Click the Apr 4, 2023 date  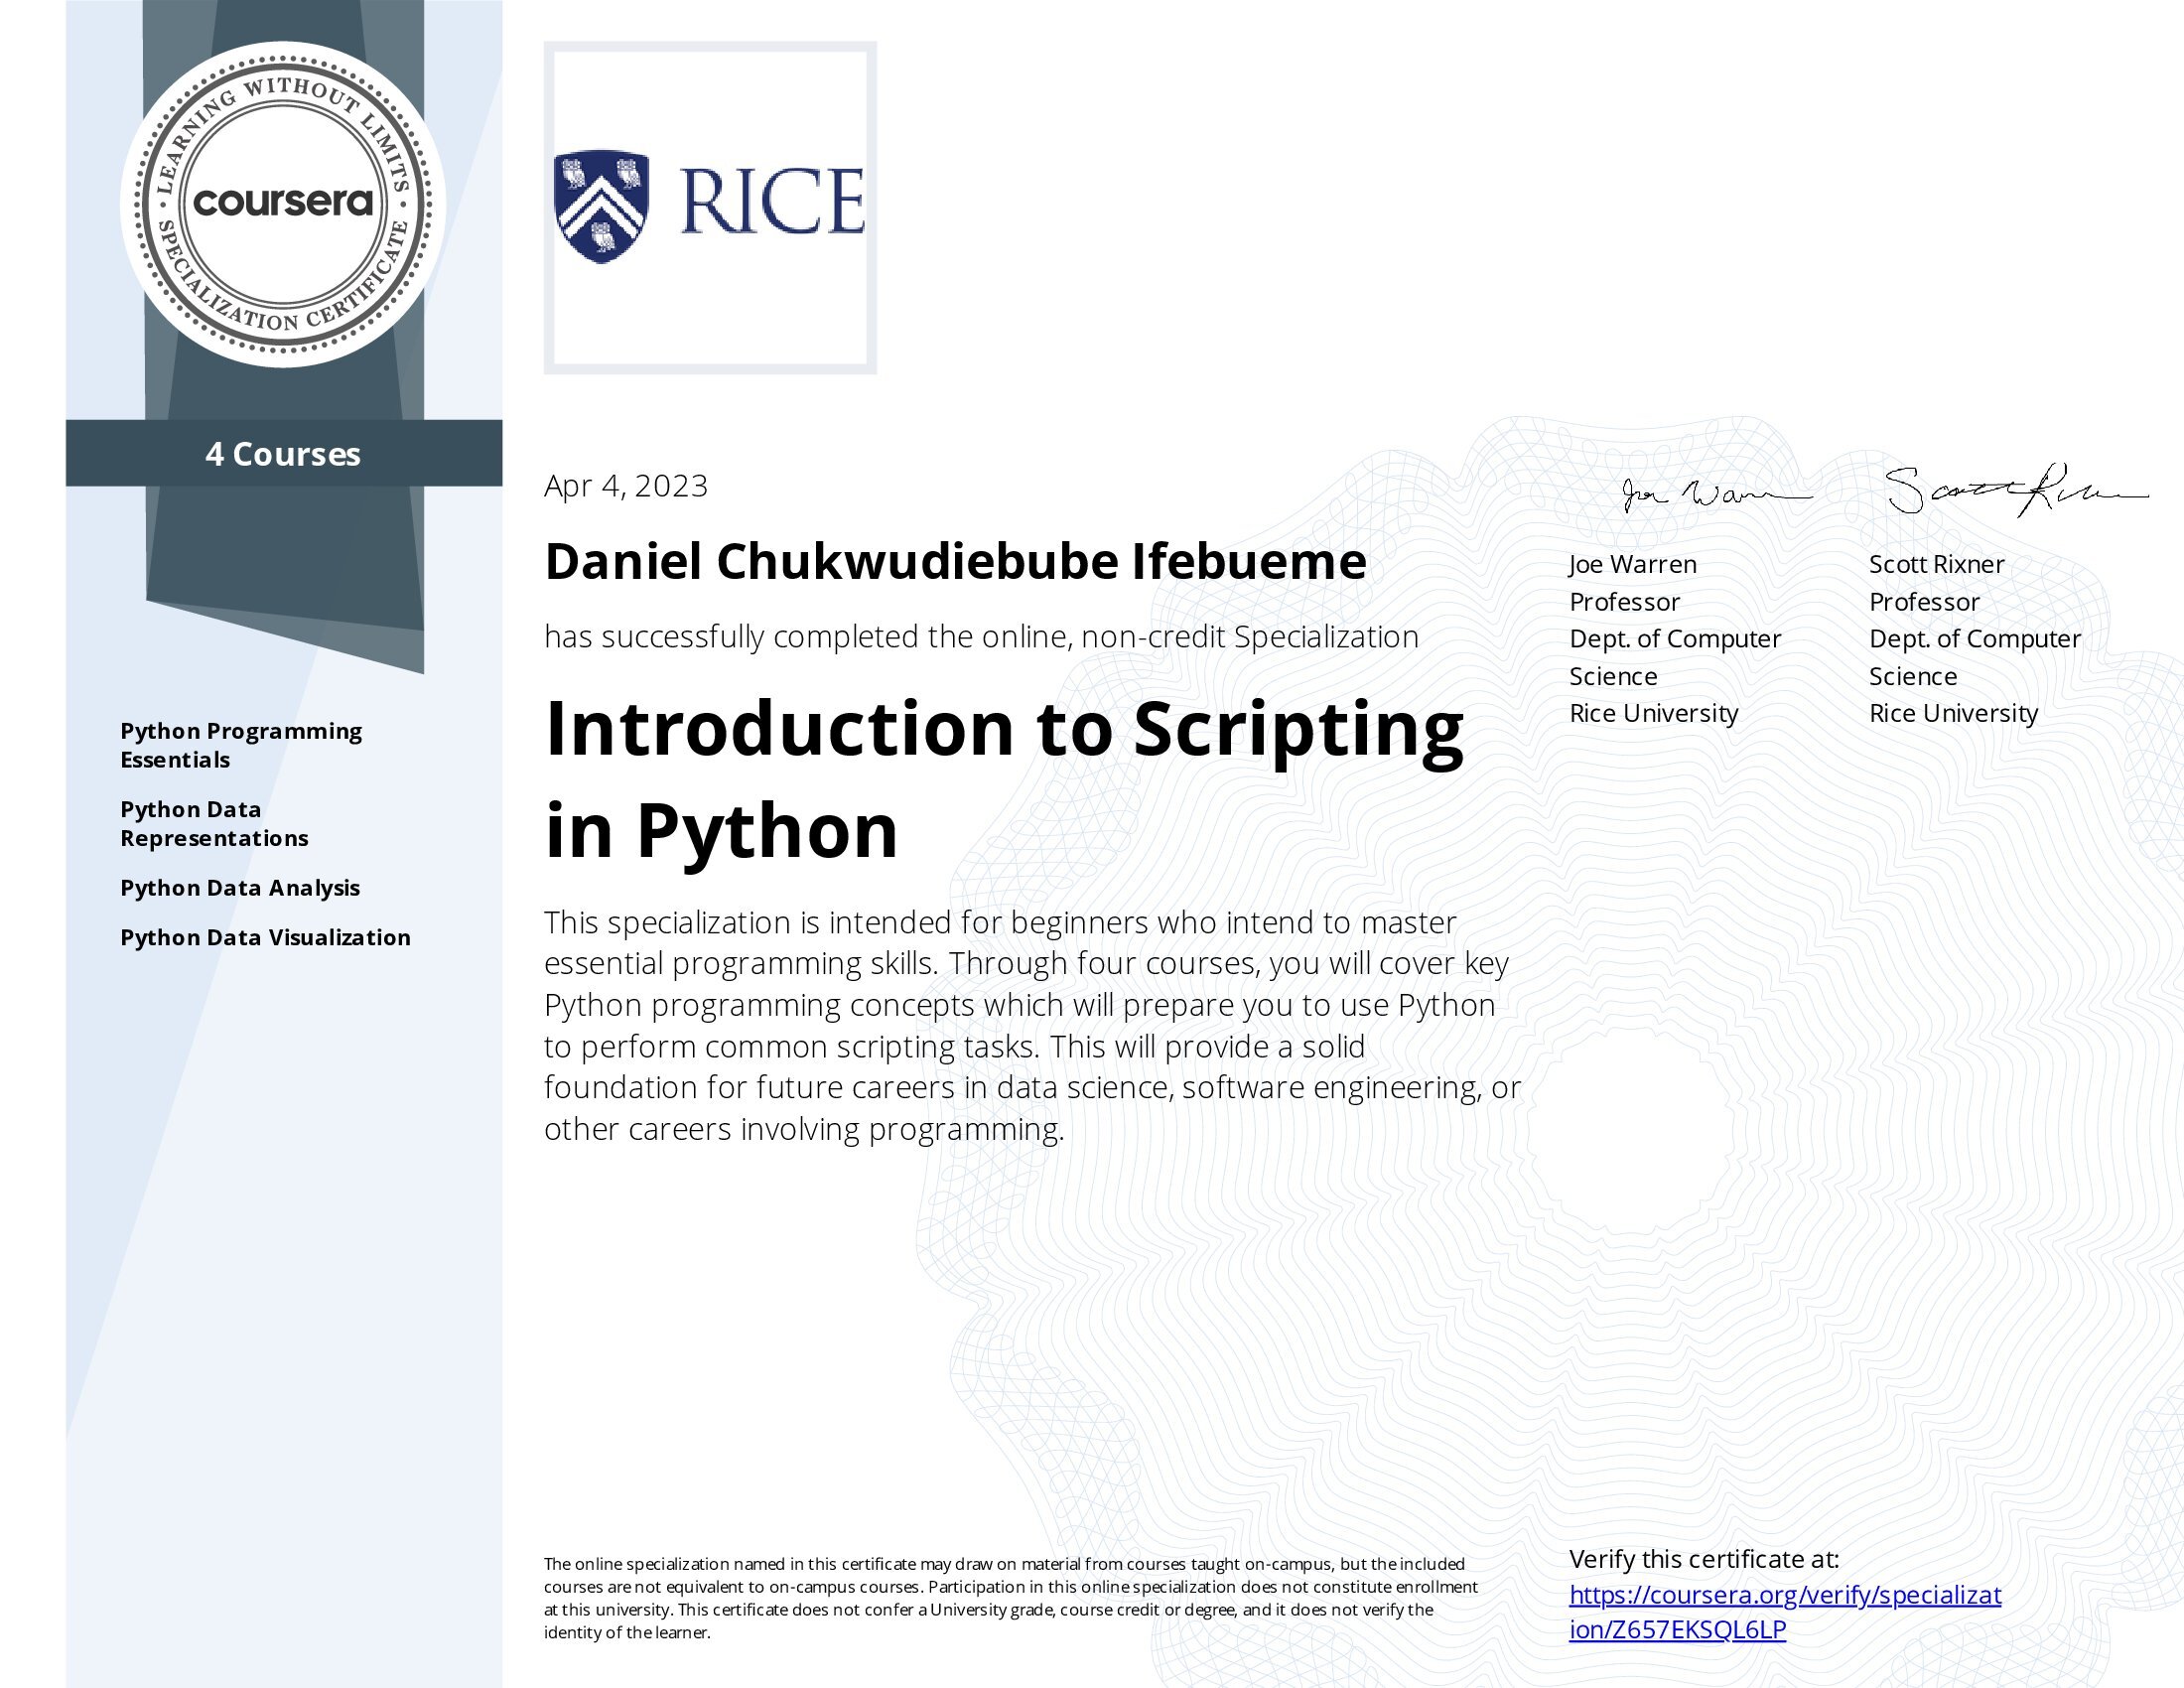pyautogui.click(x=625, y=486)
